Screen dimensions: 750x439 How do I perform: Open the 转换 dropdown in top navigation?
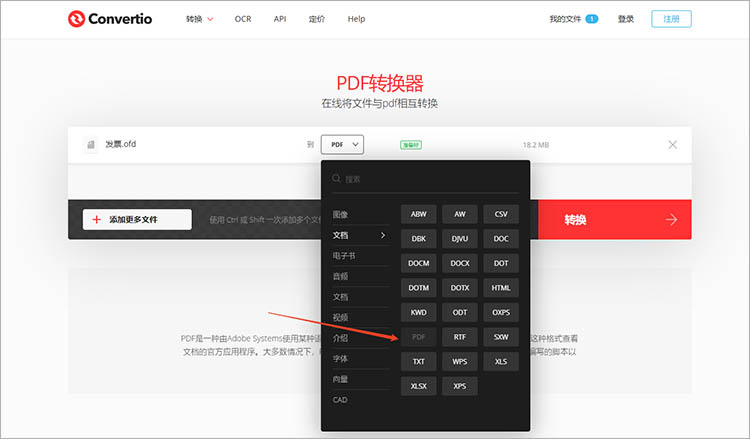(x=199, y=19)
